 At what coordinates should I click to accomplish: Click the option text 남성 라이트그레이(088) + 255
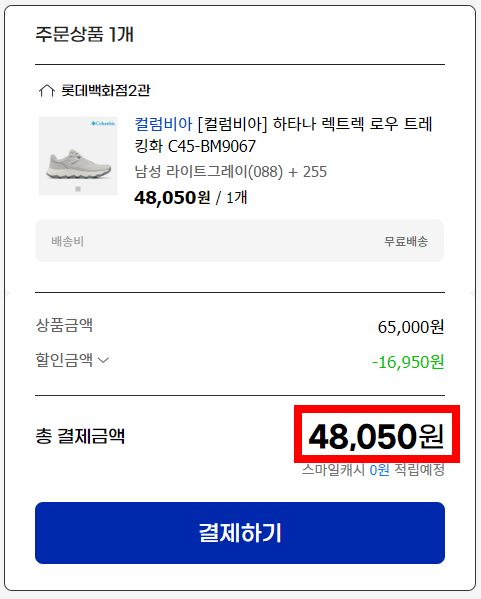231,172
